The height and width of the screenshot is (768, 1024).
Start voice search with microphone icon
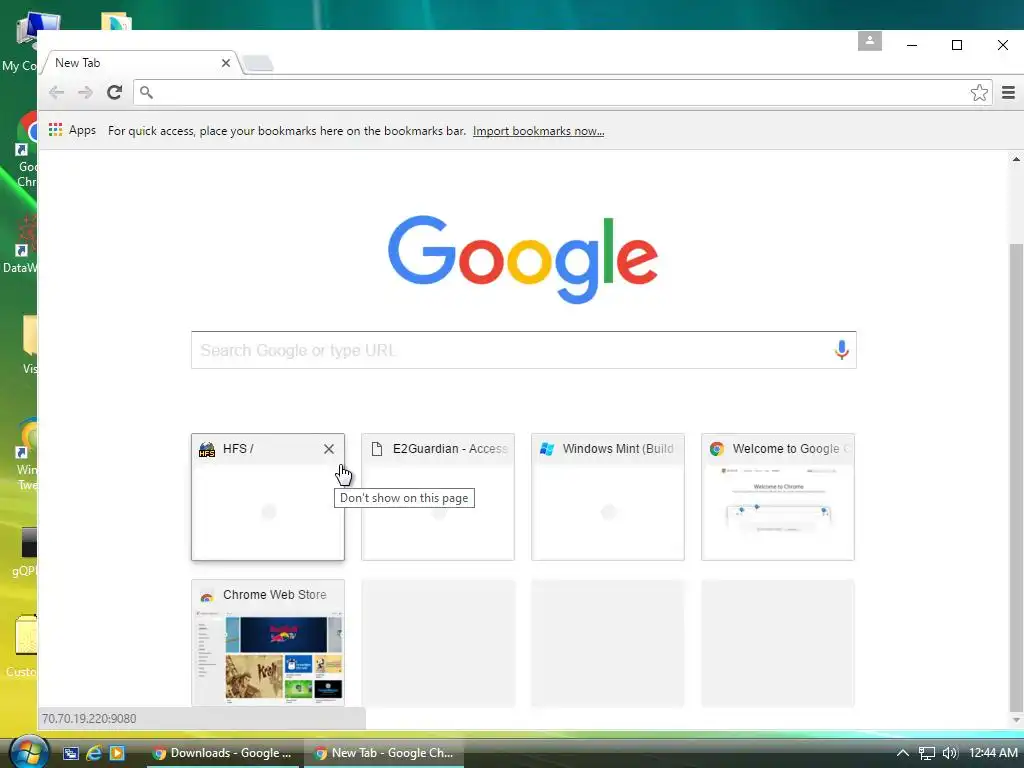coord(842,350)
